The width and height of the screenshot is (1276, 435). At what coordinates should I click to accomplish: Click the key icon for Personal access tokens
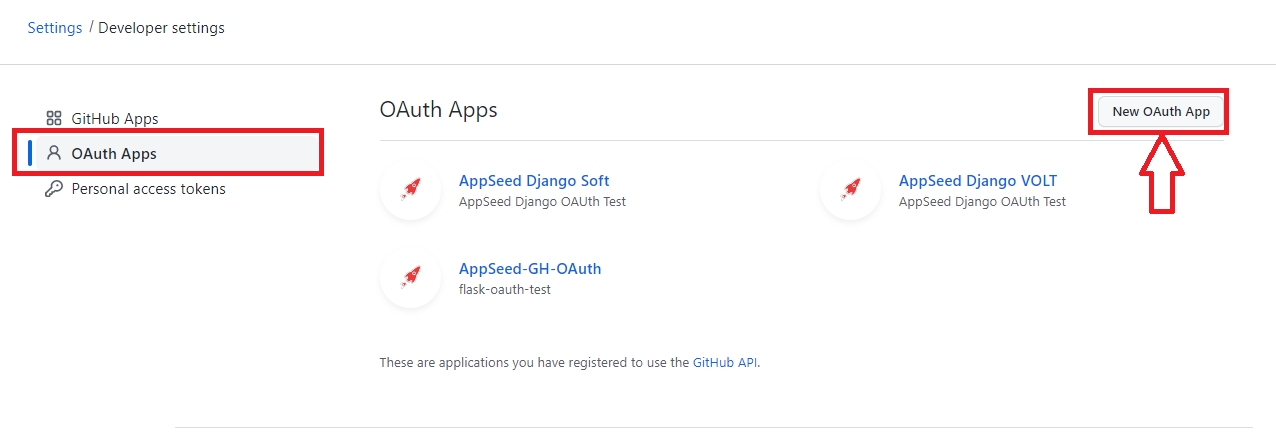pyautogui.click(x=54, y=189)
